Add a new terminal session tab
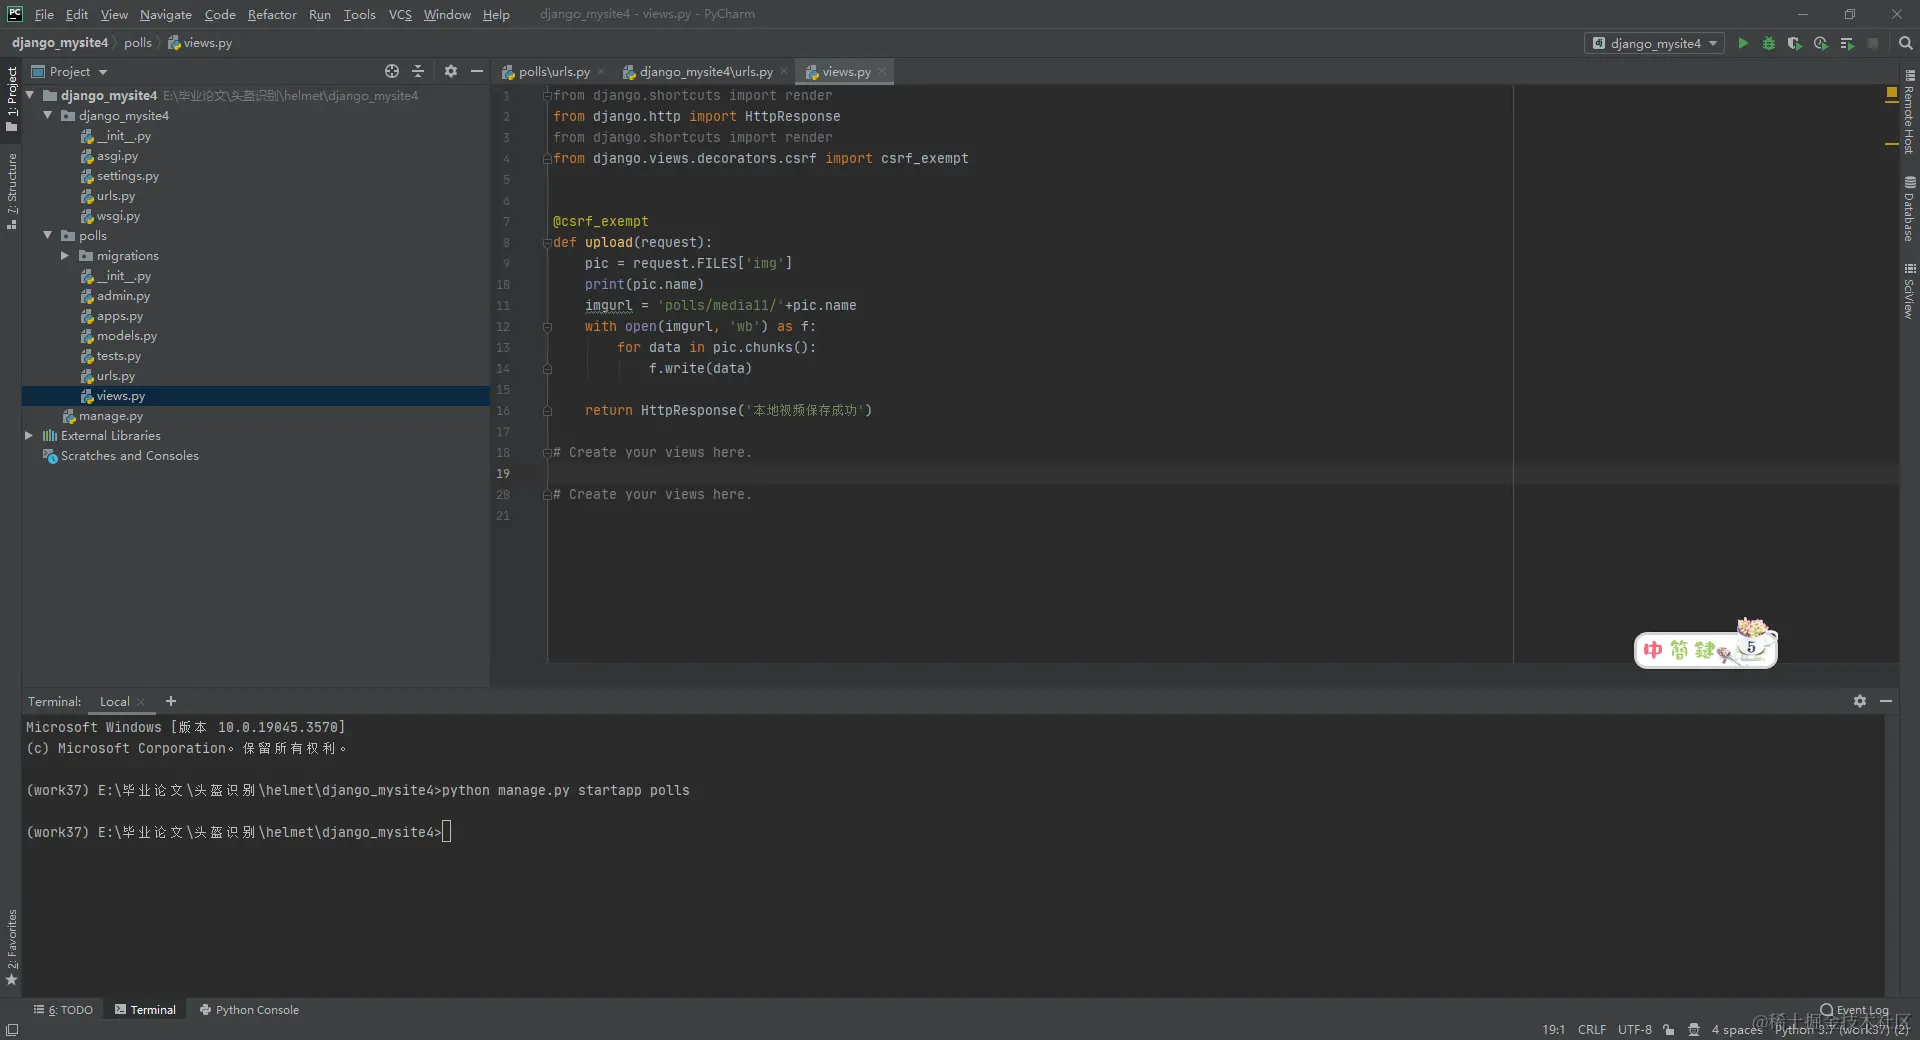The width and height of the screenshot is (1920, 1040). pos(171,701)
